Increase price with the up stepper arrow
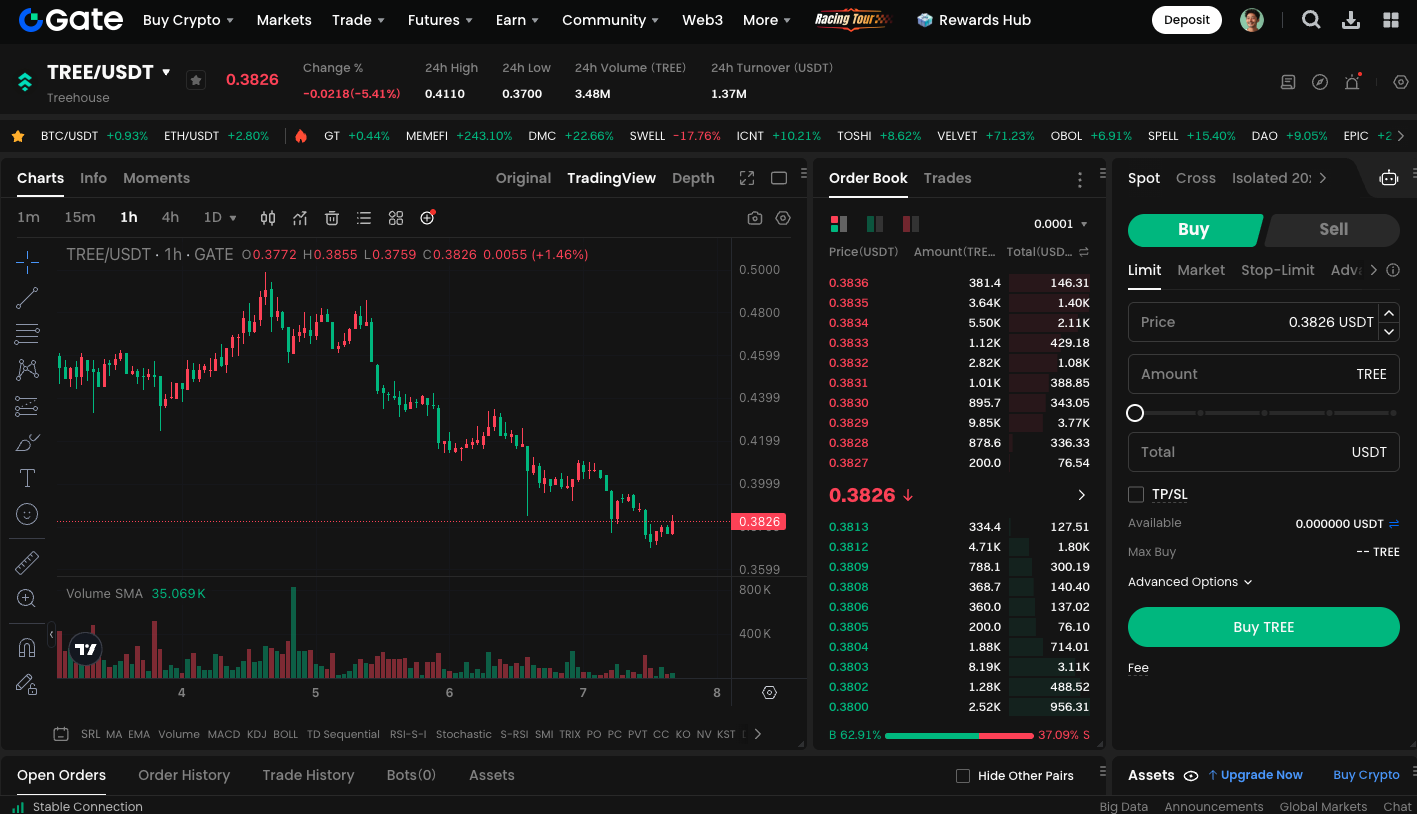This screenshot has height=814, width=1417. (1388, 313)
